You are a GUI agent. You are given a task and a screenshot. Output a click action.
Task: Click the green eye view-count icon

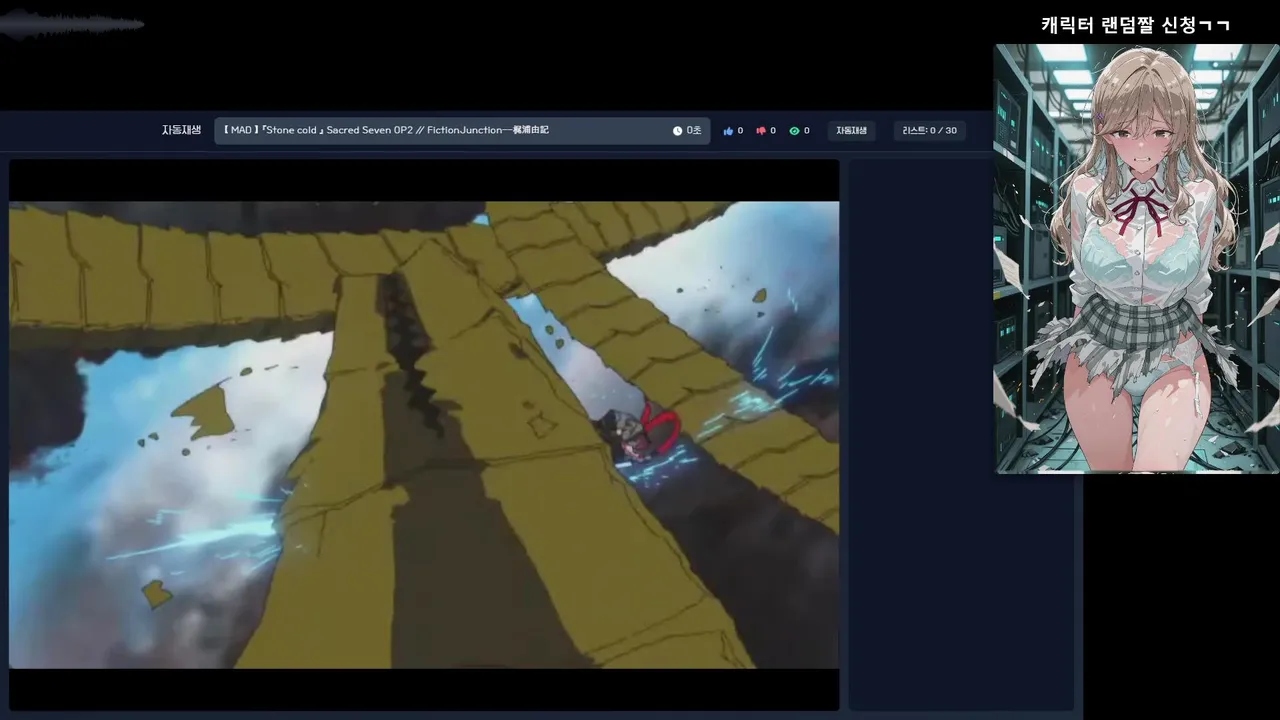794,131
